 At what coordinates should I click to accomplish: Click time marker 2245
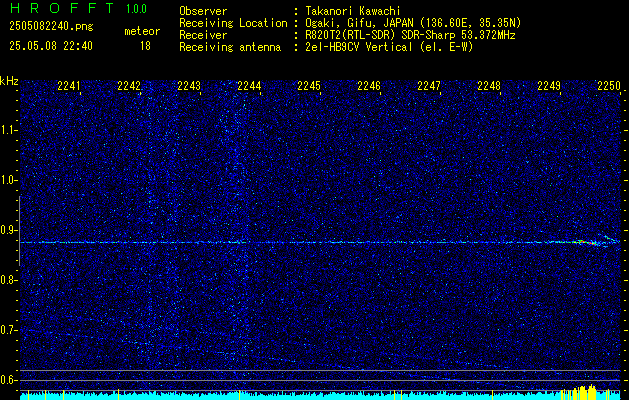point(309,86)
